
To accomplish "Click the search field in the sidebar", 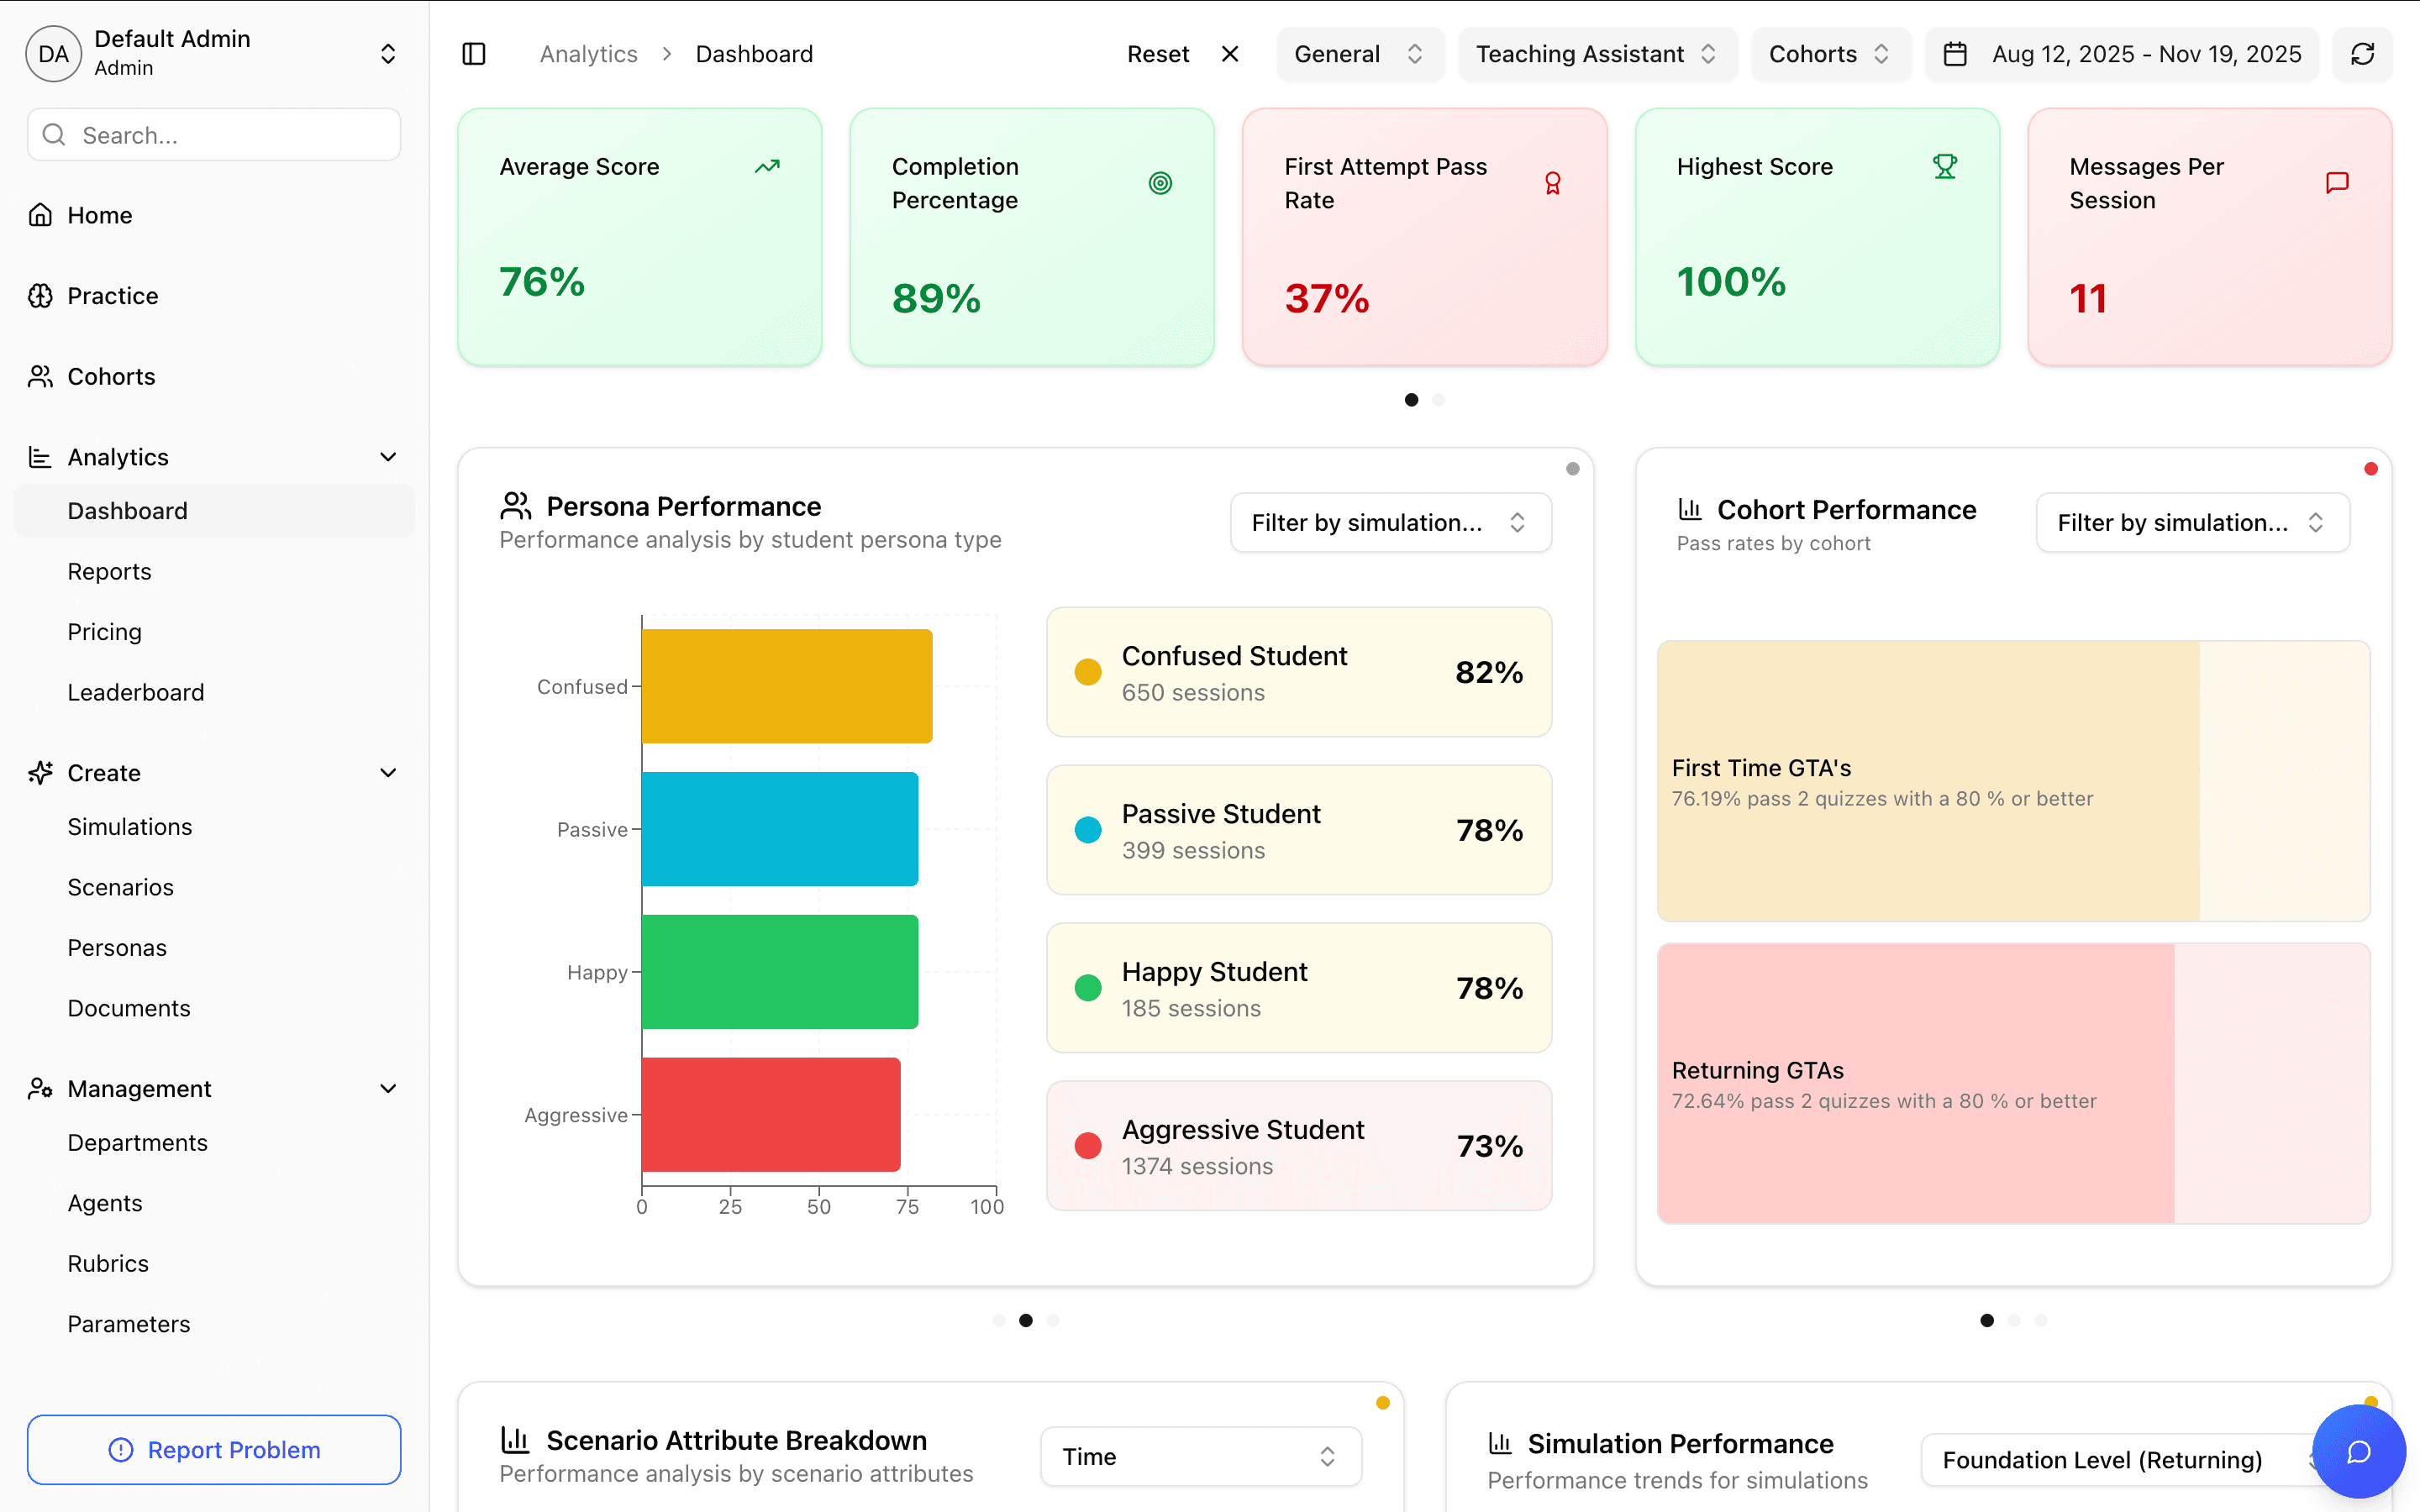I will coord(213,134).
